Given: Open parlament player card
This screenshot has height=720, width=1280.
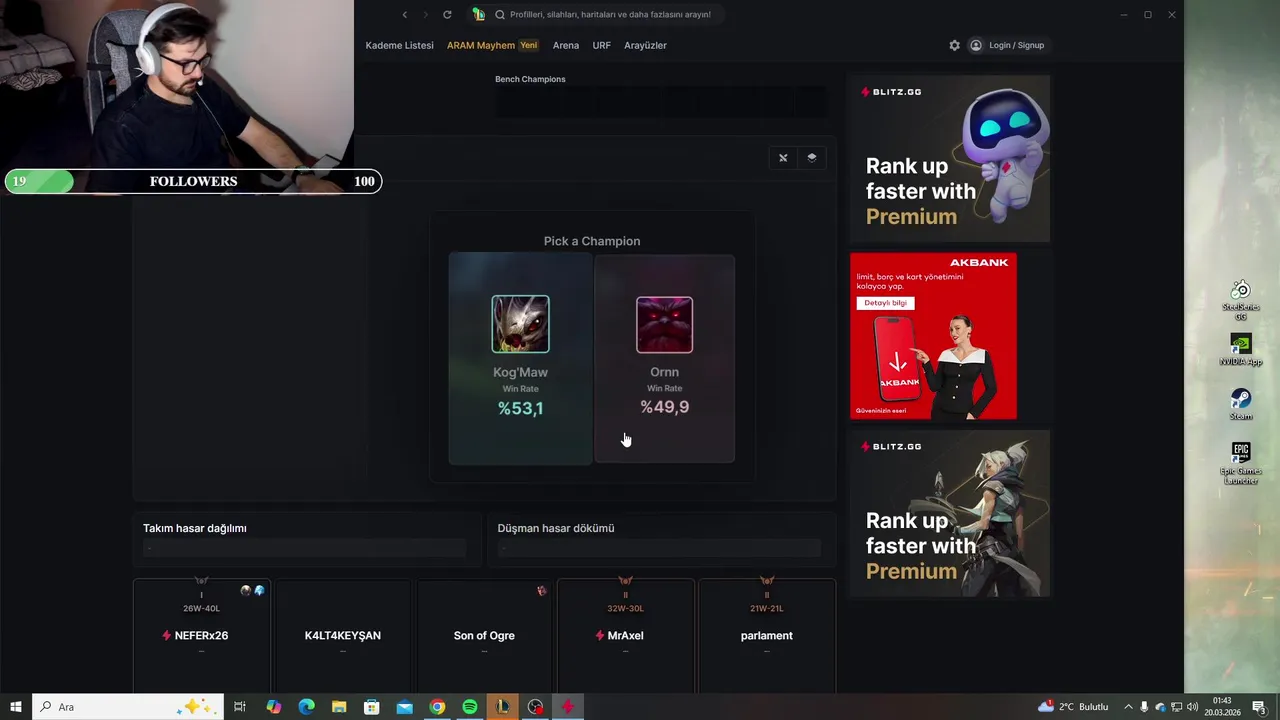Looking at the screenshot, I should click(767, 635).
